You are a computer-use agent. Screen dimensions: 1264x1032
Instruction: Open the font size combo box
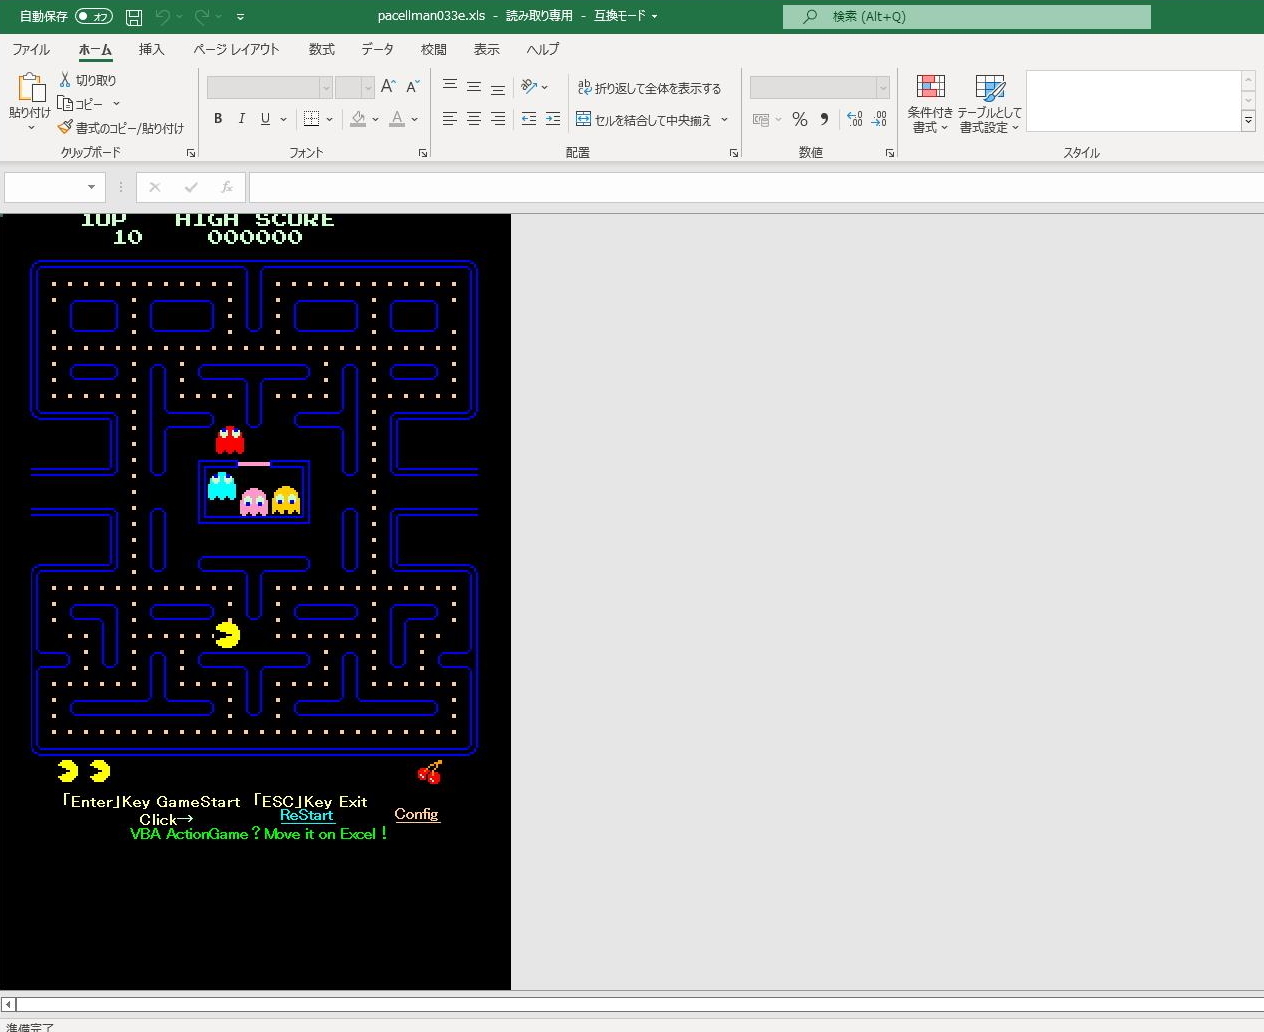point(354,88)
